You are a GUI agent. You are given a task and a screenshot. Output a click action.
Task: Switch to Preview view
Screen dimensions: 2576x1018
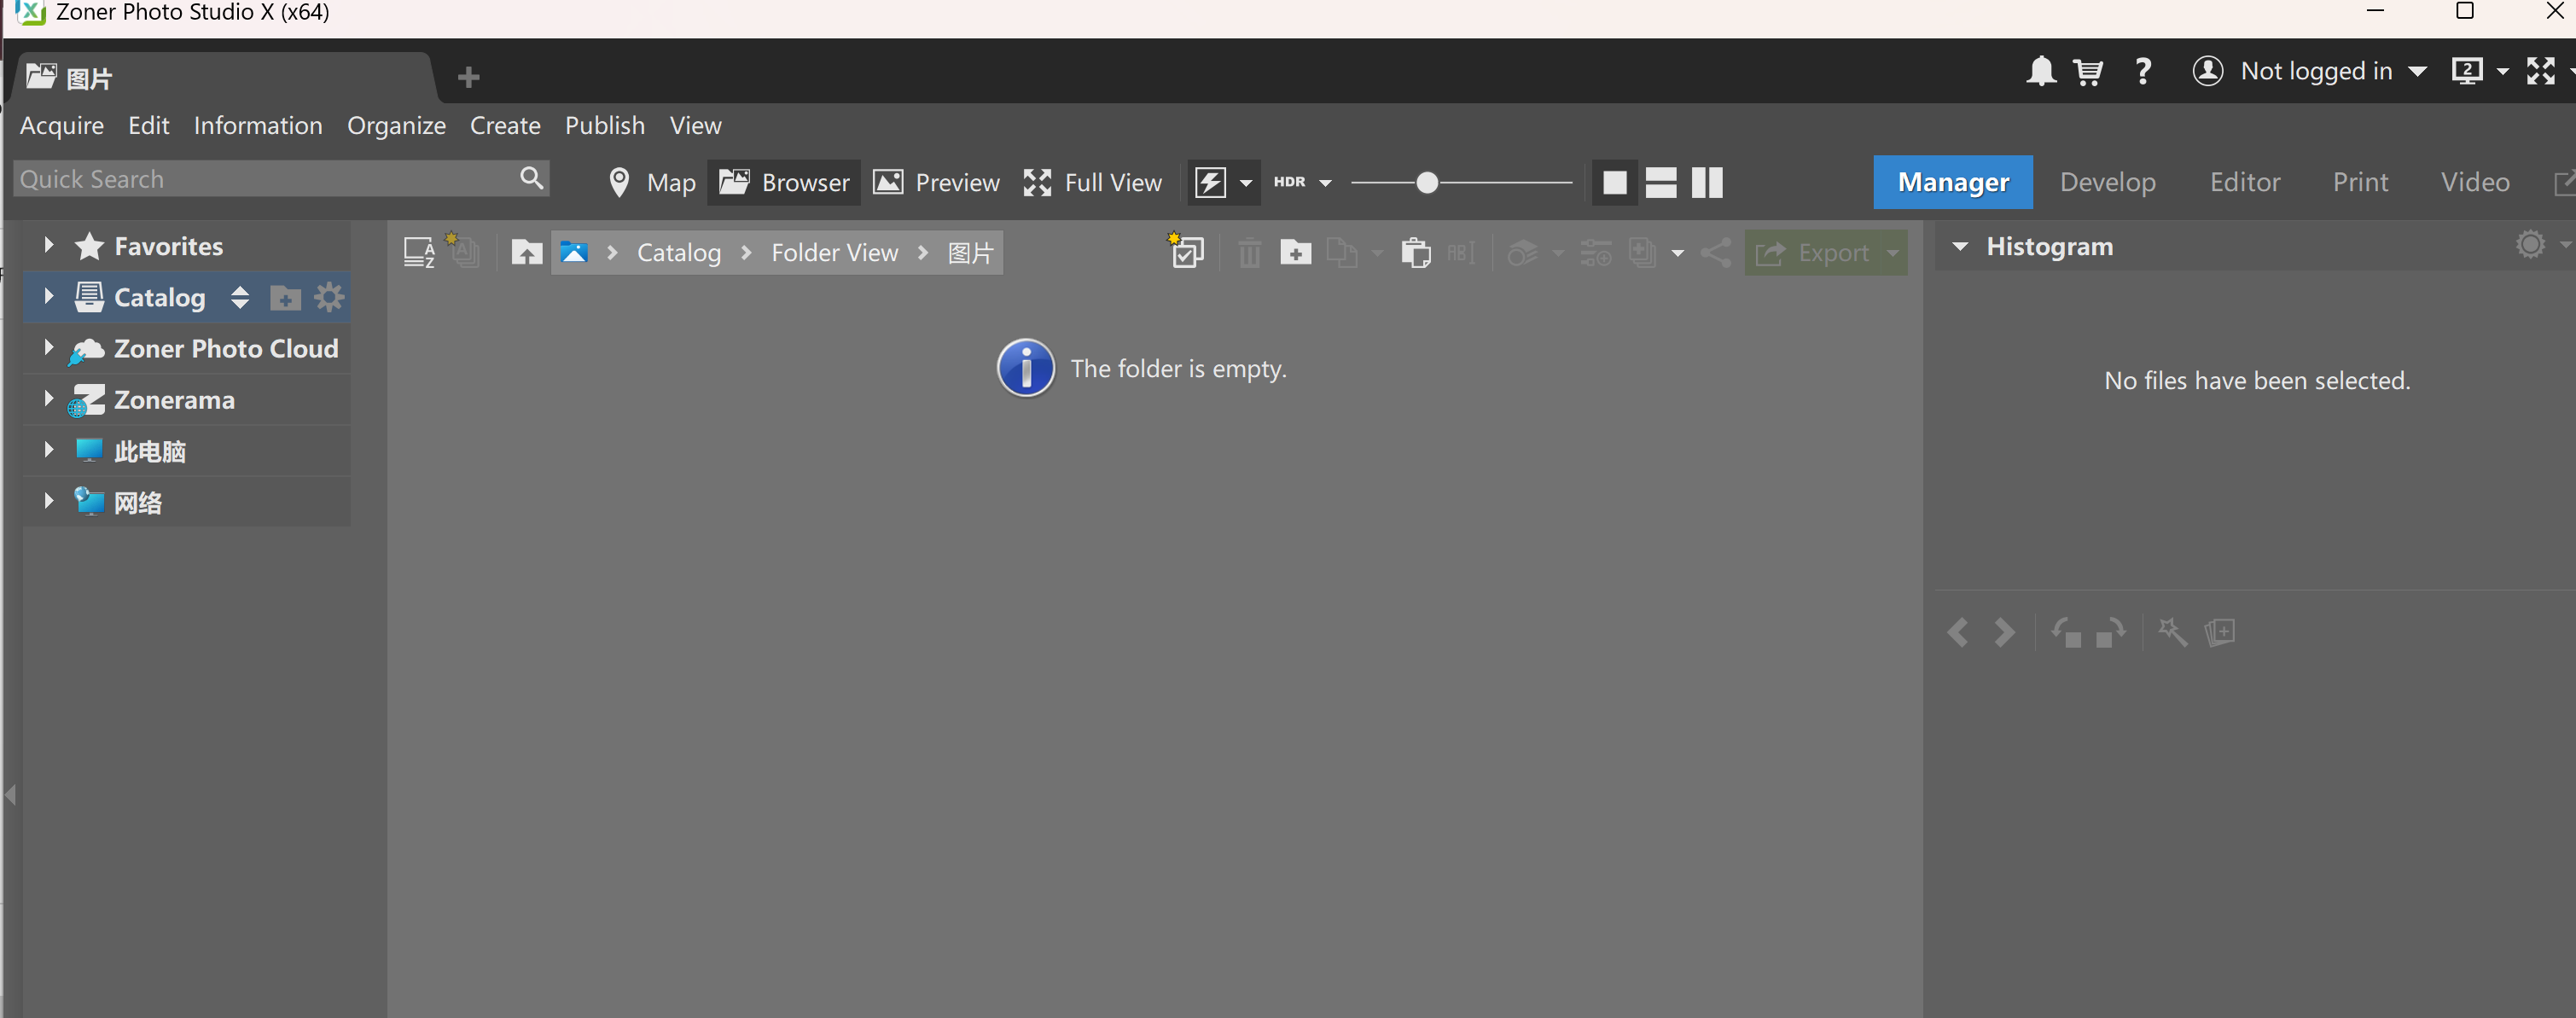point(936,182)
